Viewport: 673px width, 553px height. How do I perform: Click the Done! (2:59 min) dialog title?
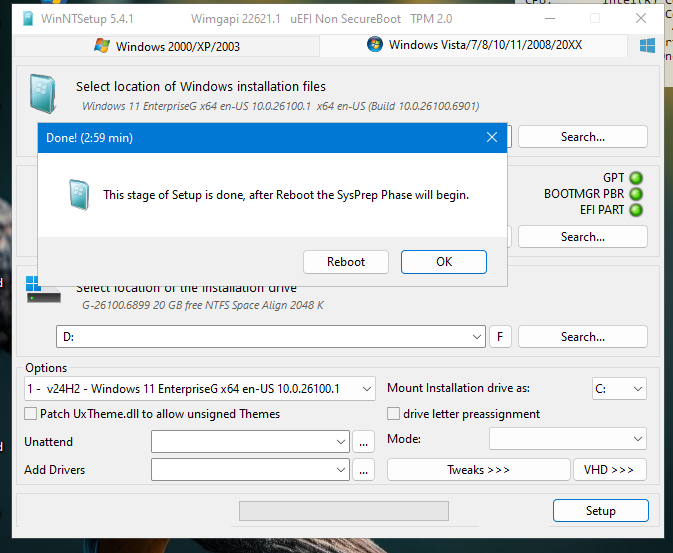pos(89,138)
